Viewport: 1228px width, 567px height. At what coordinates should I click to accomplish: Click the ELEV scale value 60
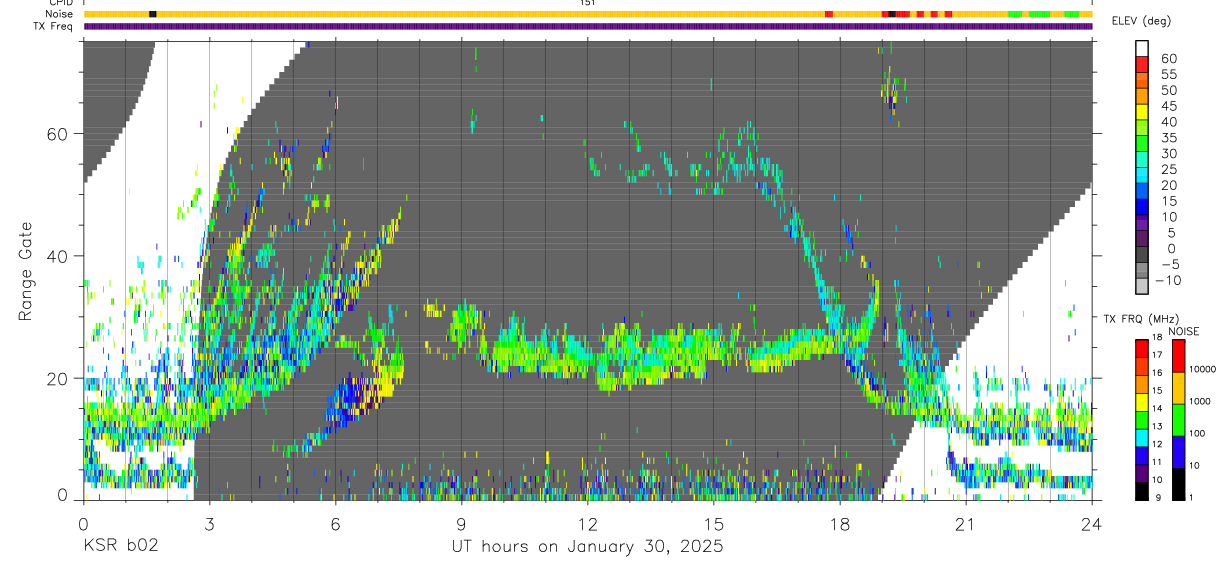[1168, 58]
